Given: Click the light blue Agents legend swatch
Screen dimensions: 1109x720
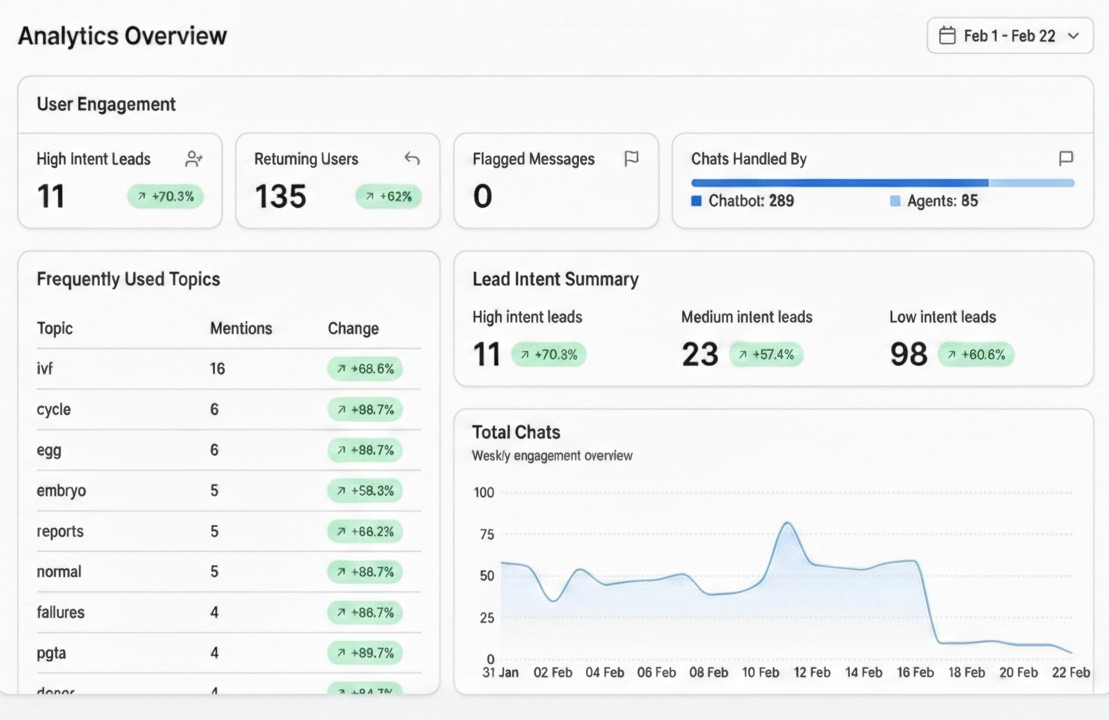Looking at the screenshot, I should 895,201.
